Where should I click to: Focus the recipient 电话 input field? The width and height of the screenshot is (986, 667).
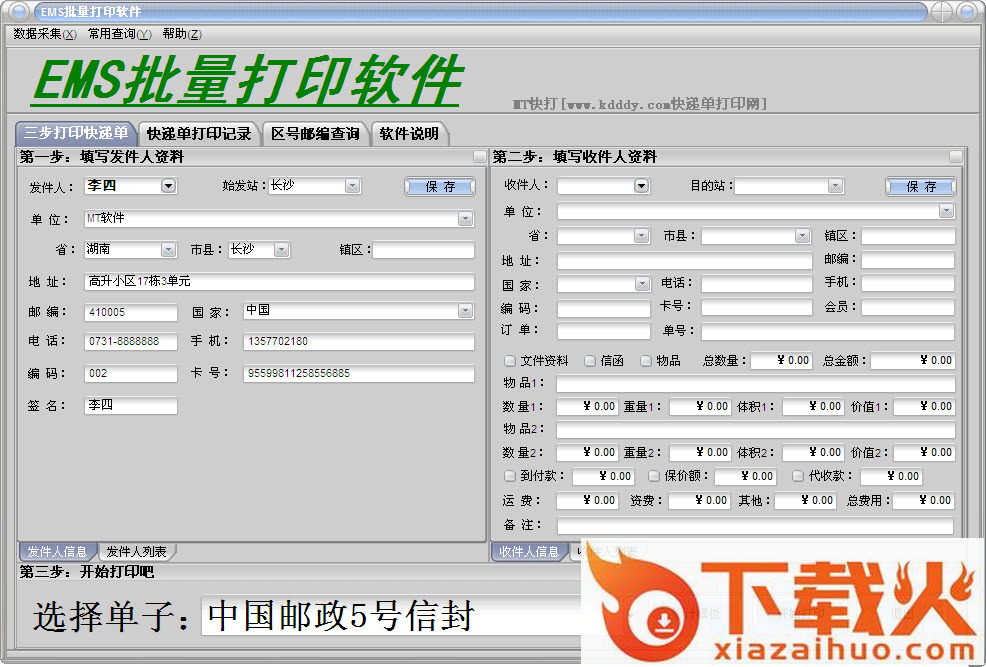[756, 284]
